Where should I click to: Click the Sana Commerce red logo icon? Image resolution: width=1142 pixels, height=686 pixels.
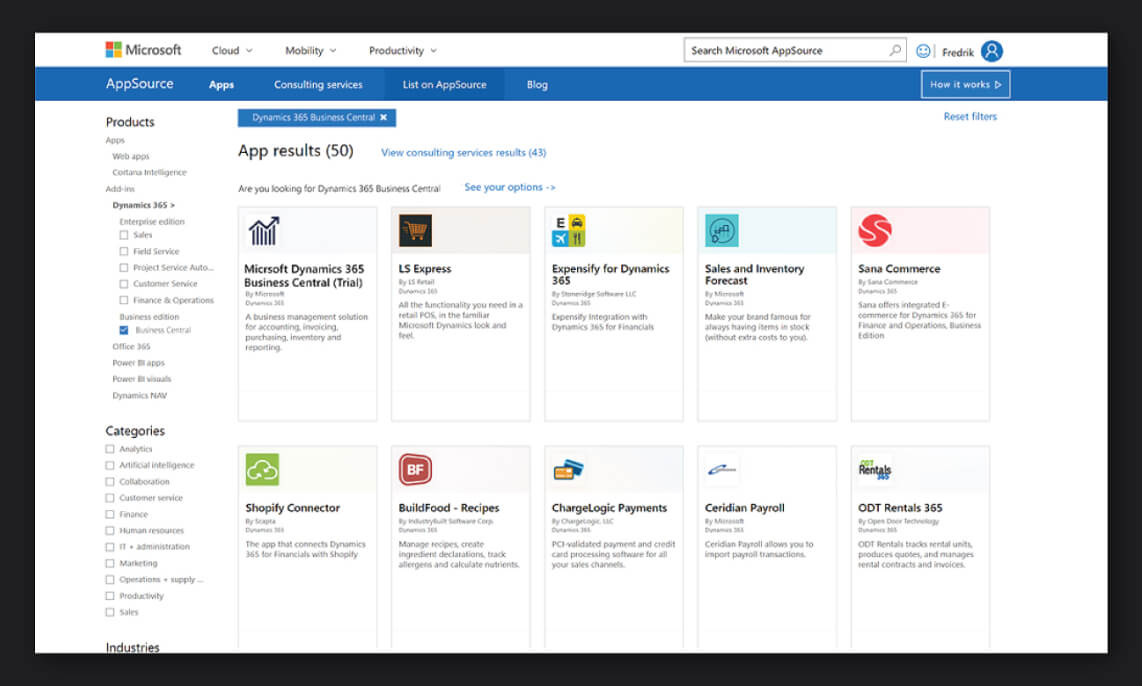coord(874,231)
